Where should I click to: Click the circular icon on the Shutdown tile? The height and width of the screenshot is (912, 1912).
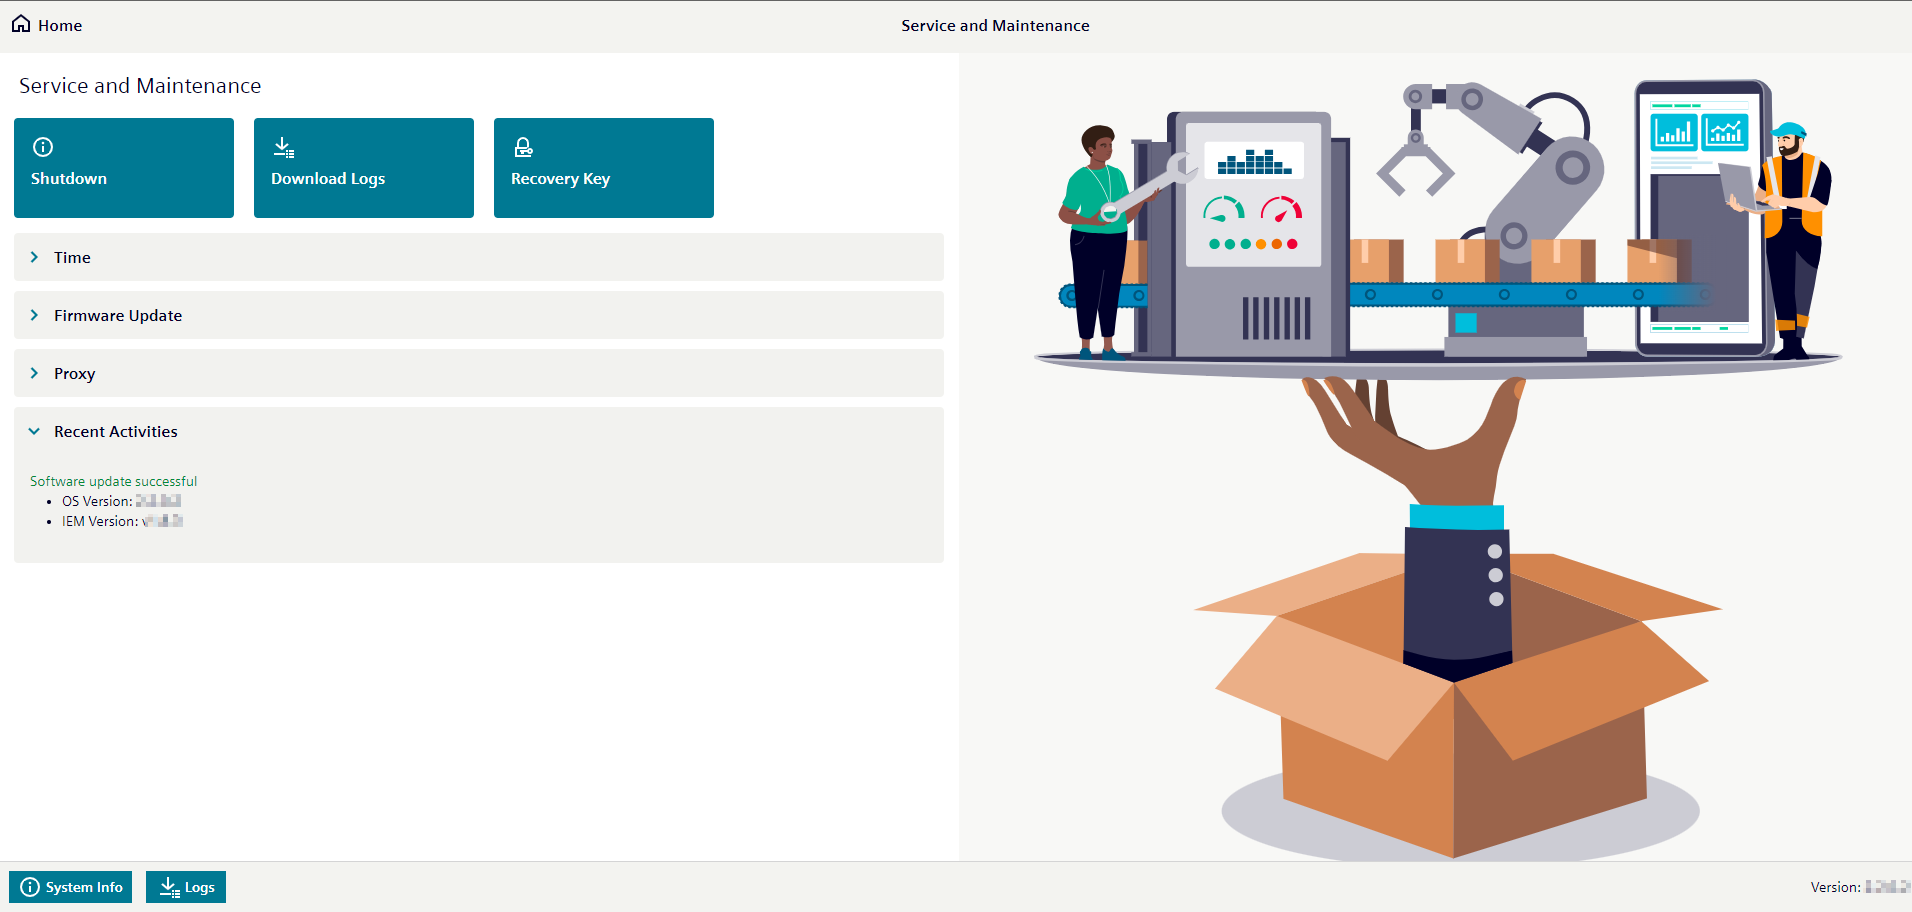pyautogui.click(x=43, y=147)
